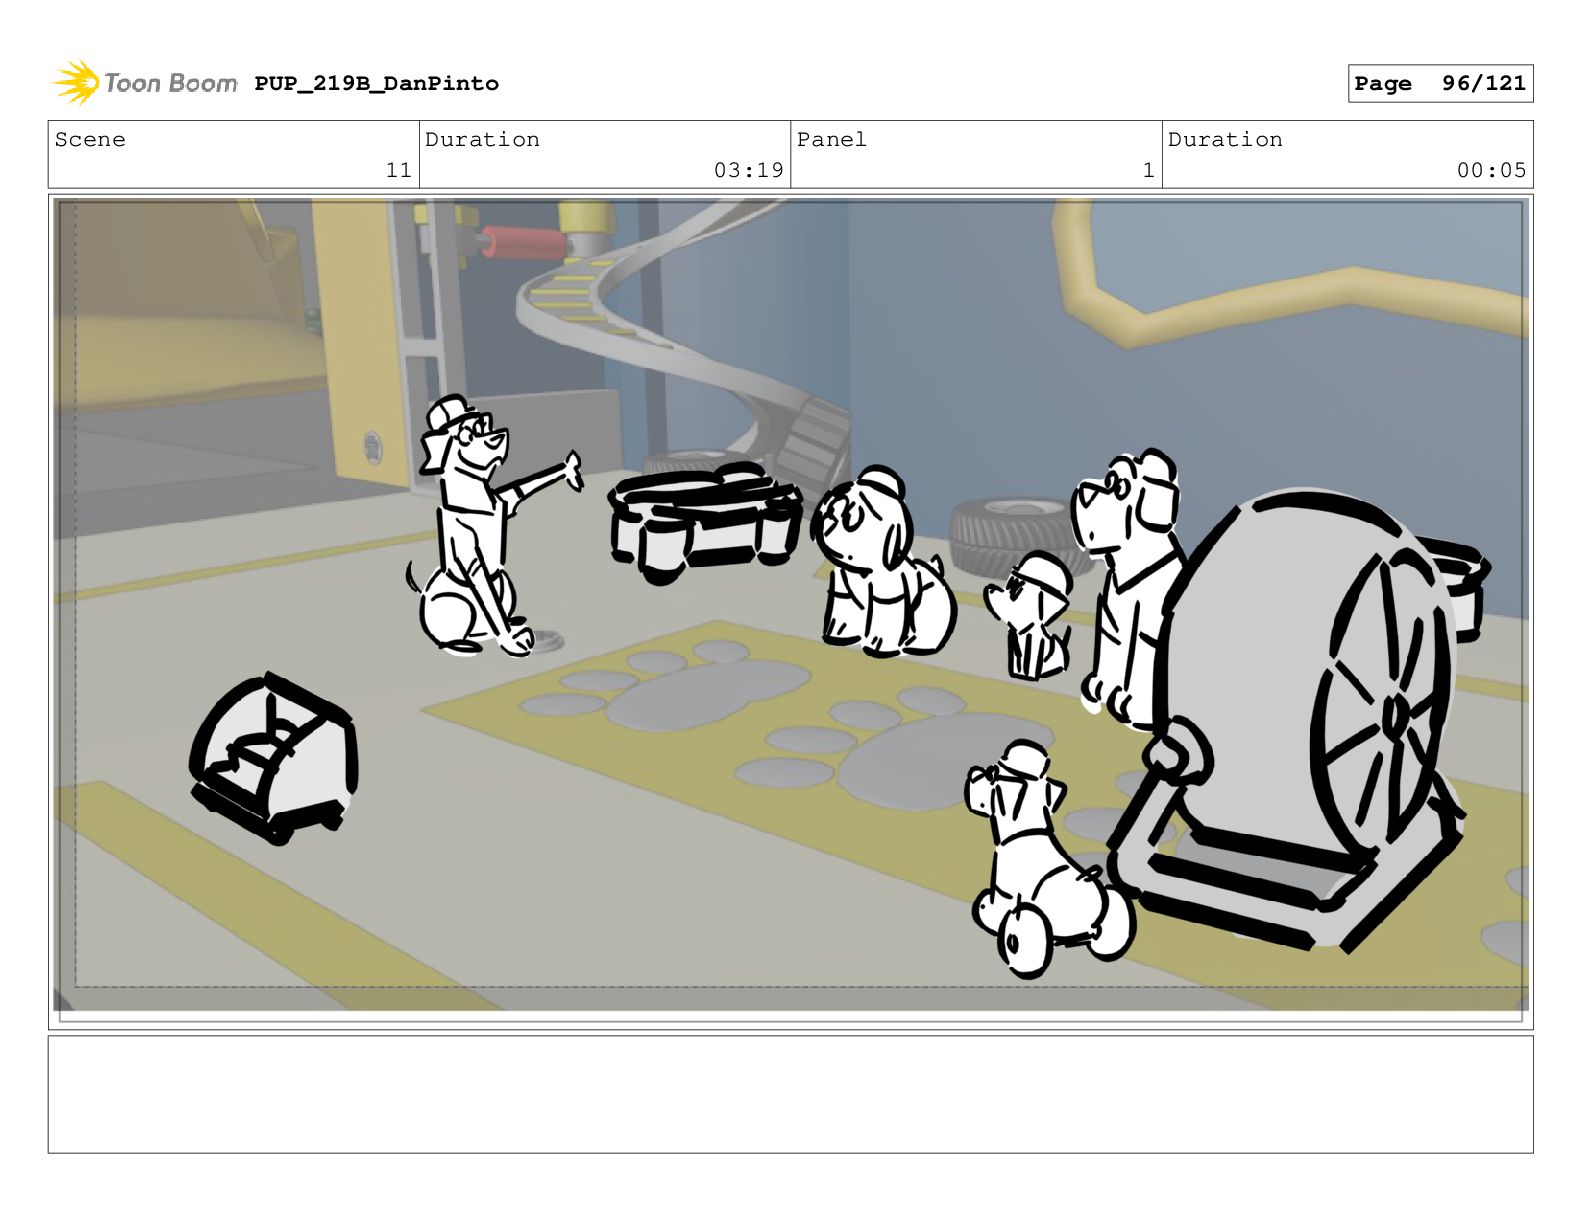Click the Page 96/121 indicator

pos(1440,83)
